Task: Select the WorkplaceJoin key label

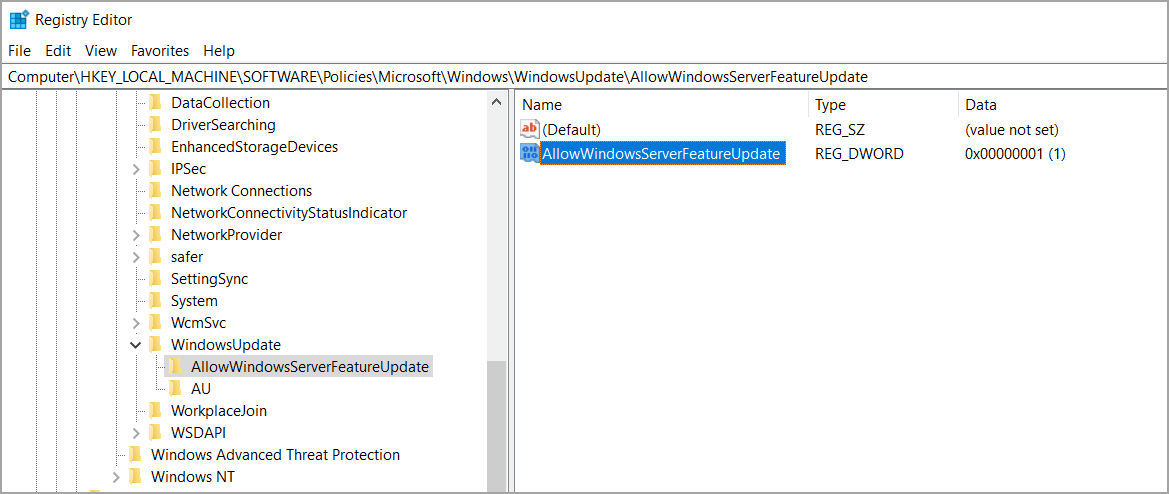Action: click(218, 411)
